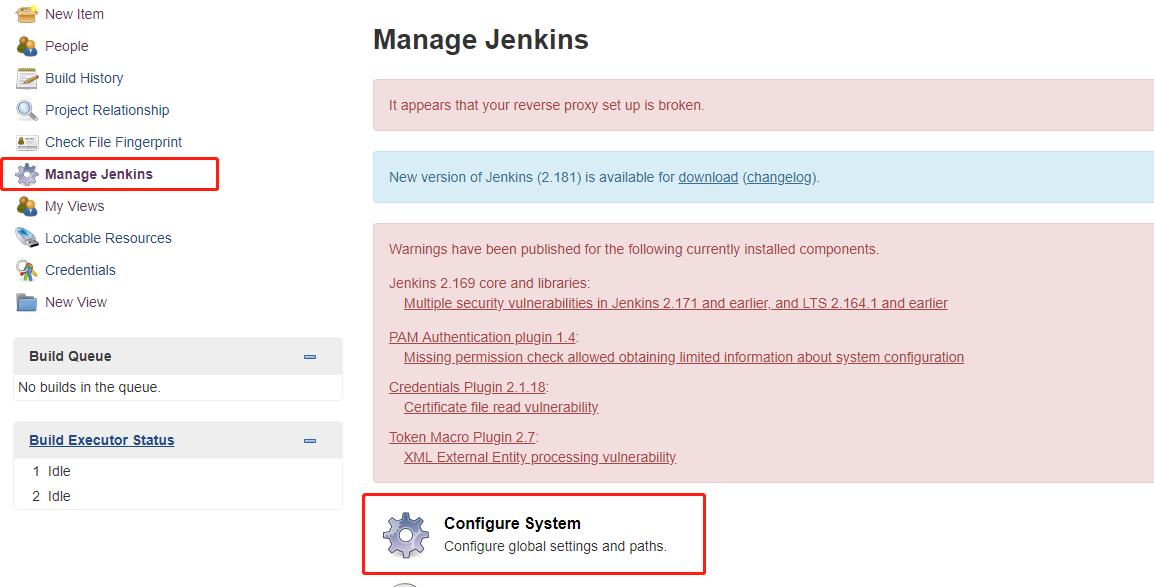The width and height of the screenshot is (1154, 587).
Task: Go to Build History
Action: (x=84, y=78)
